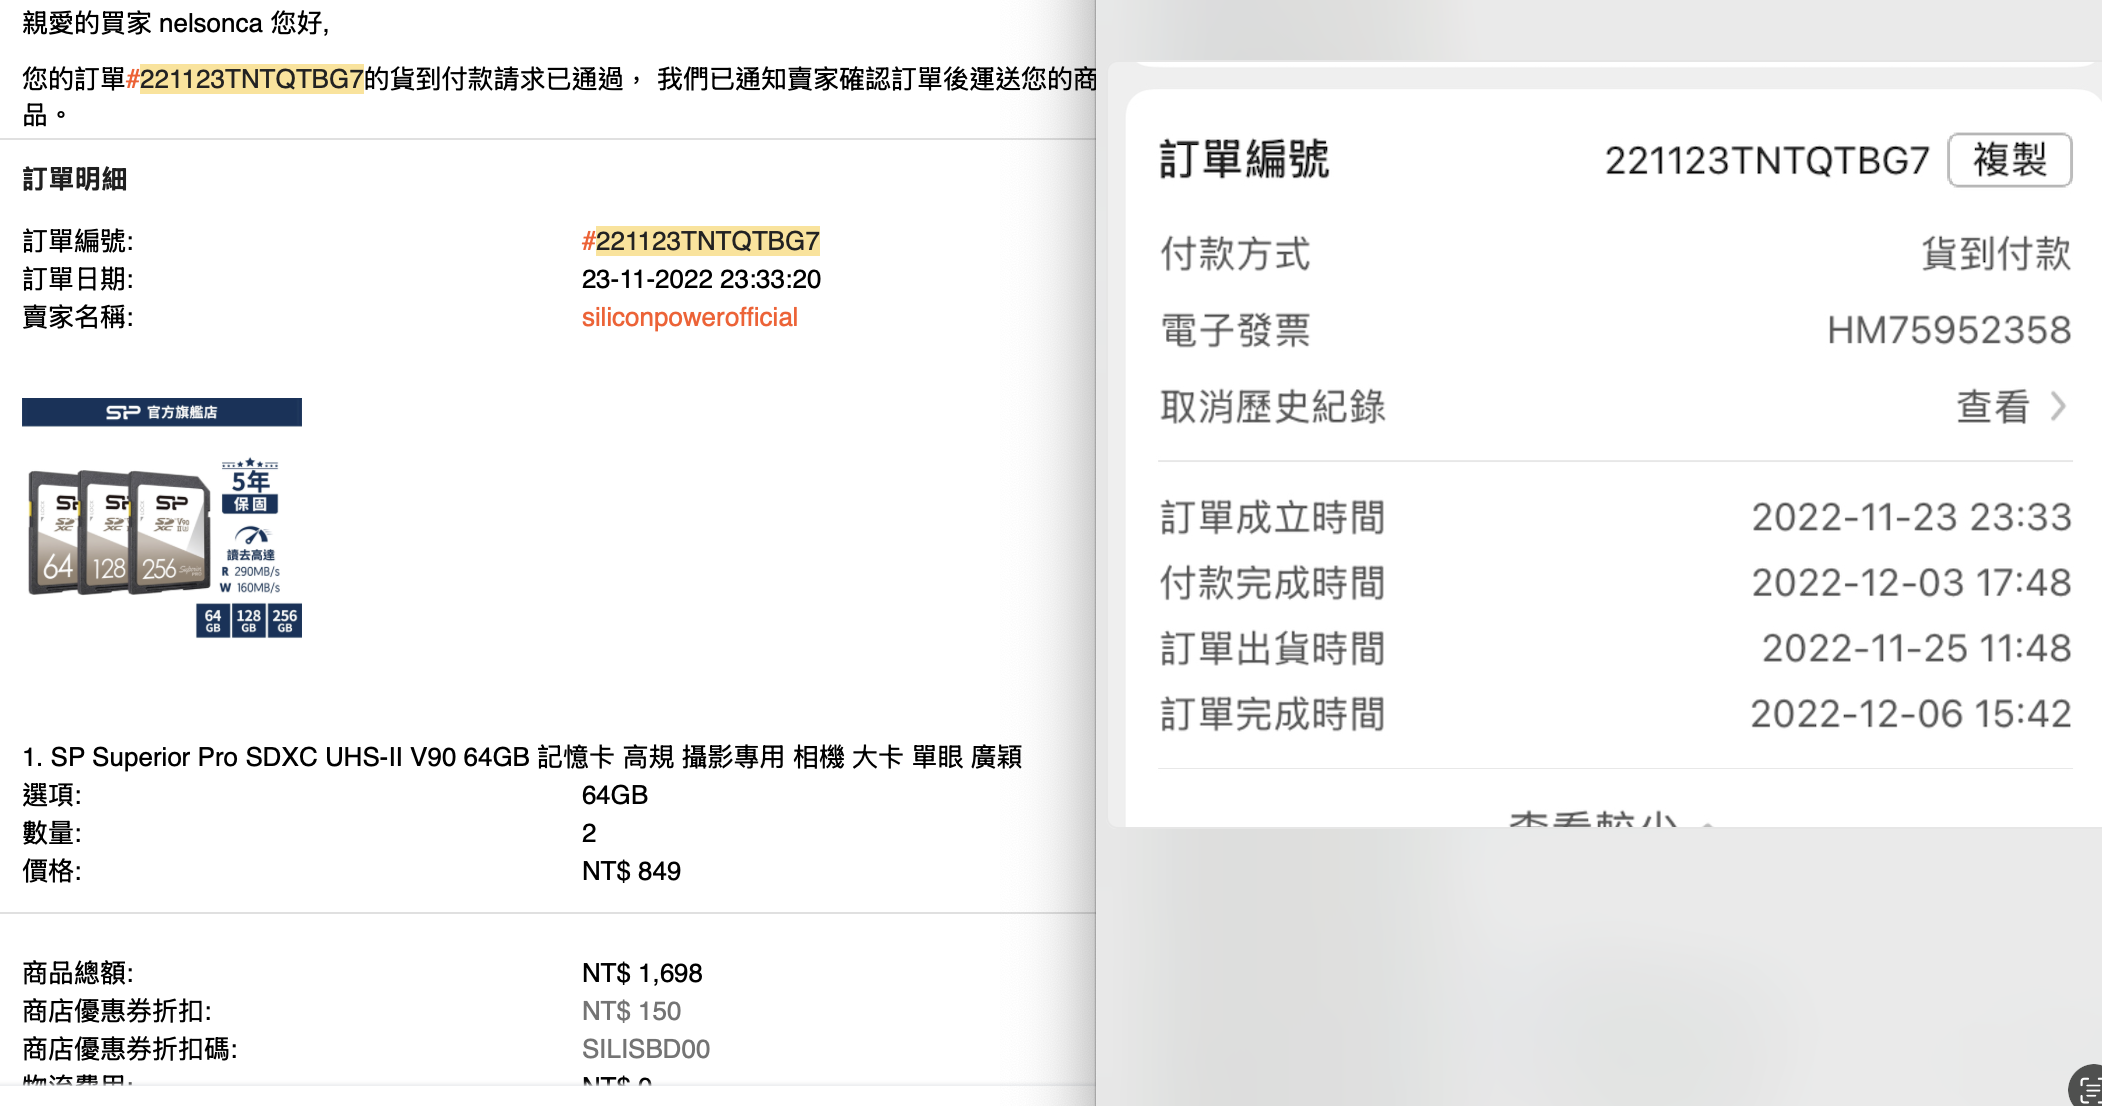Image resolution: width=2102 pixels, height=1106 pixels.
Task: Click the 256 SD card image
Action: click(x=170, y=533)
